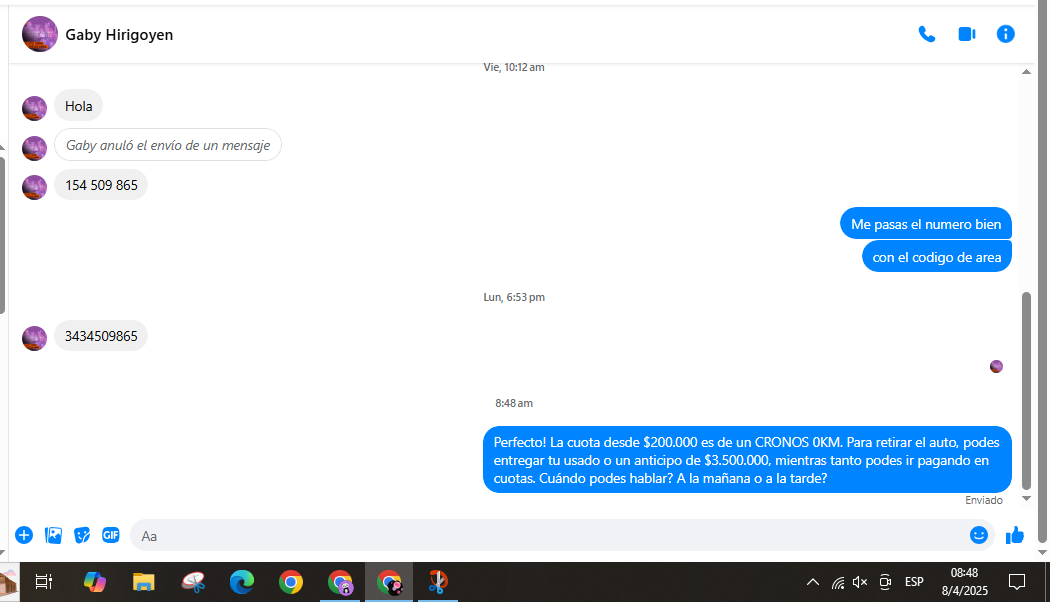
Task: Open the clock showing 08:48 8/4/2025
Action: point(964,581)
